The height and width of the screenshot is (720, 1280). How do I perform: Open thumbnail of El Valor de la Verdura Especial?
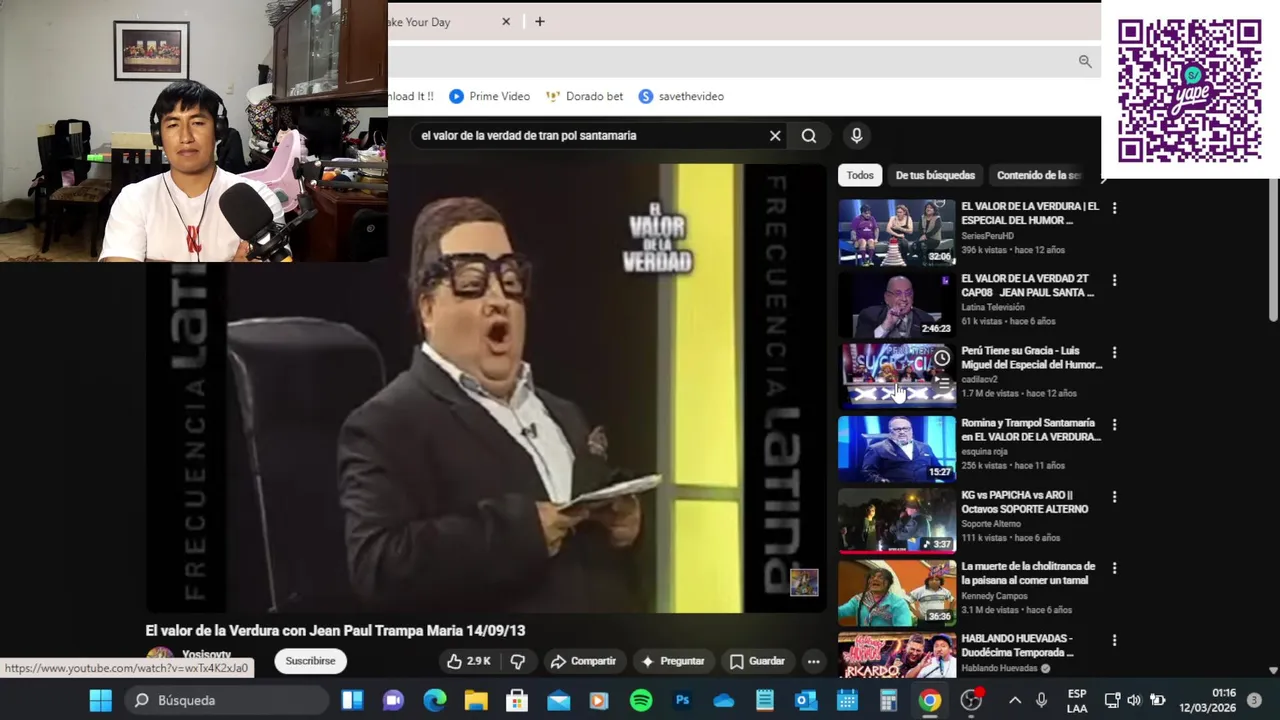click(897, 232)
